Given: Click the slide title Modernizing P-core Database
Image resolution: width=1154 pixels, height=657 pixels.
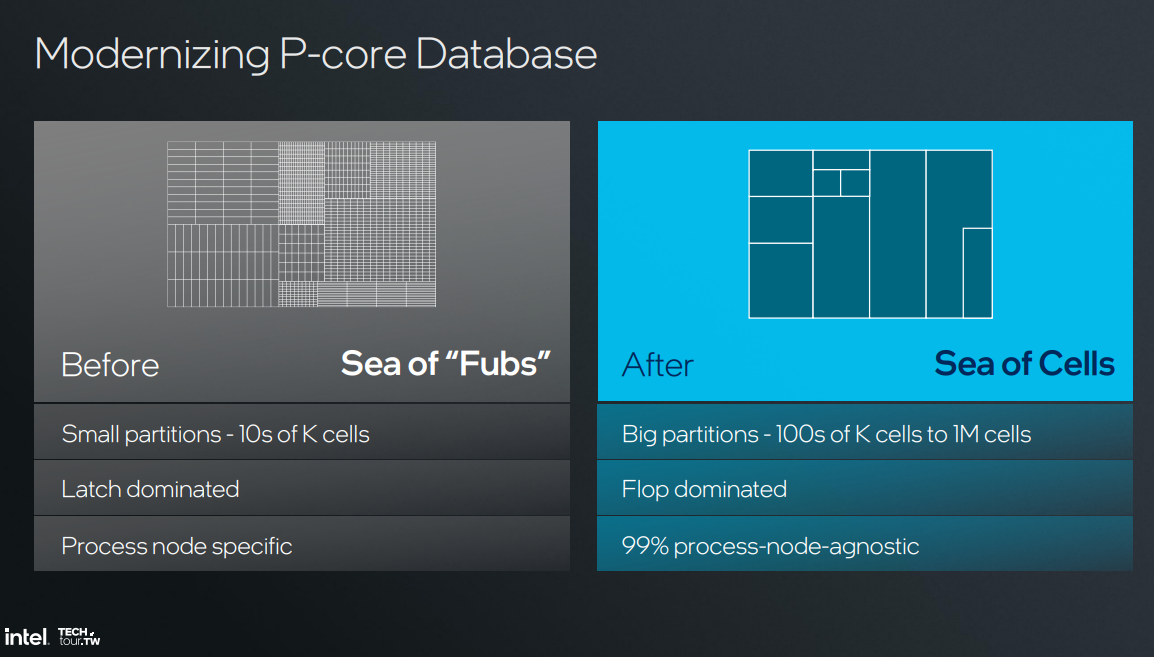Looking at the screenshot, I should (315, 54).
